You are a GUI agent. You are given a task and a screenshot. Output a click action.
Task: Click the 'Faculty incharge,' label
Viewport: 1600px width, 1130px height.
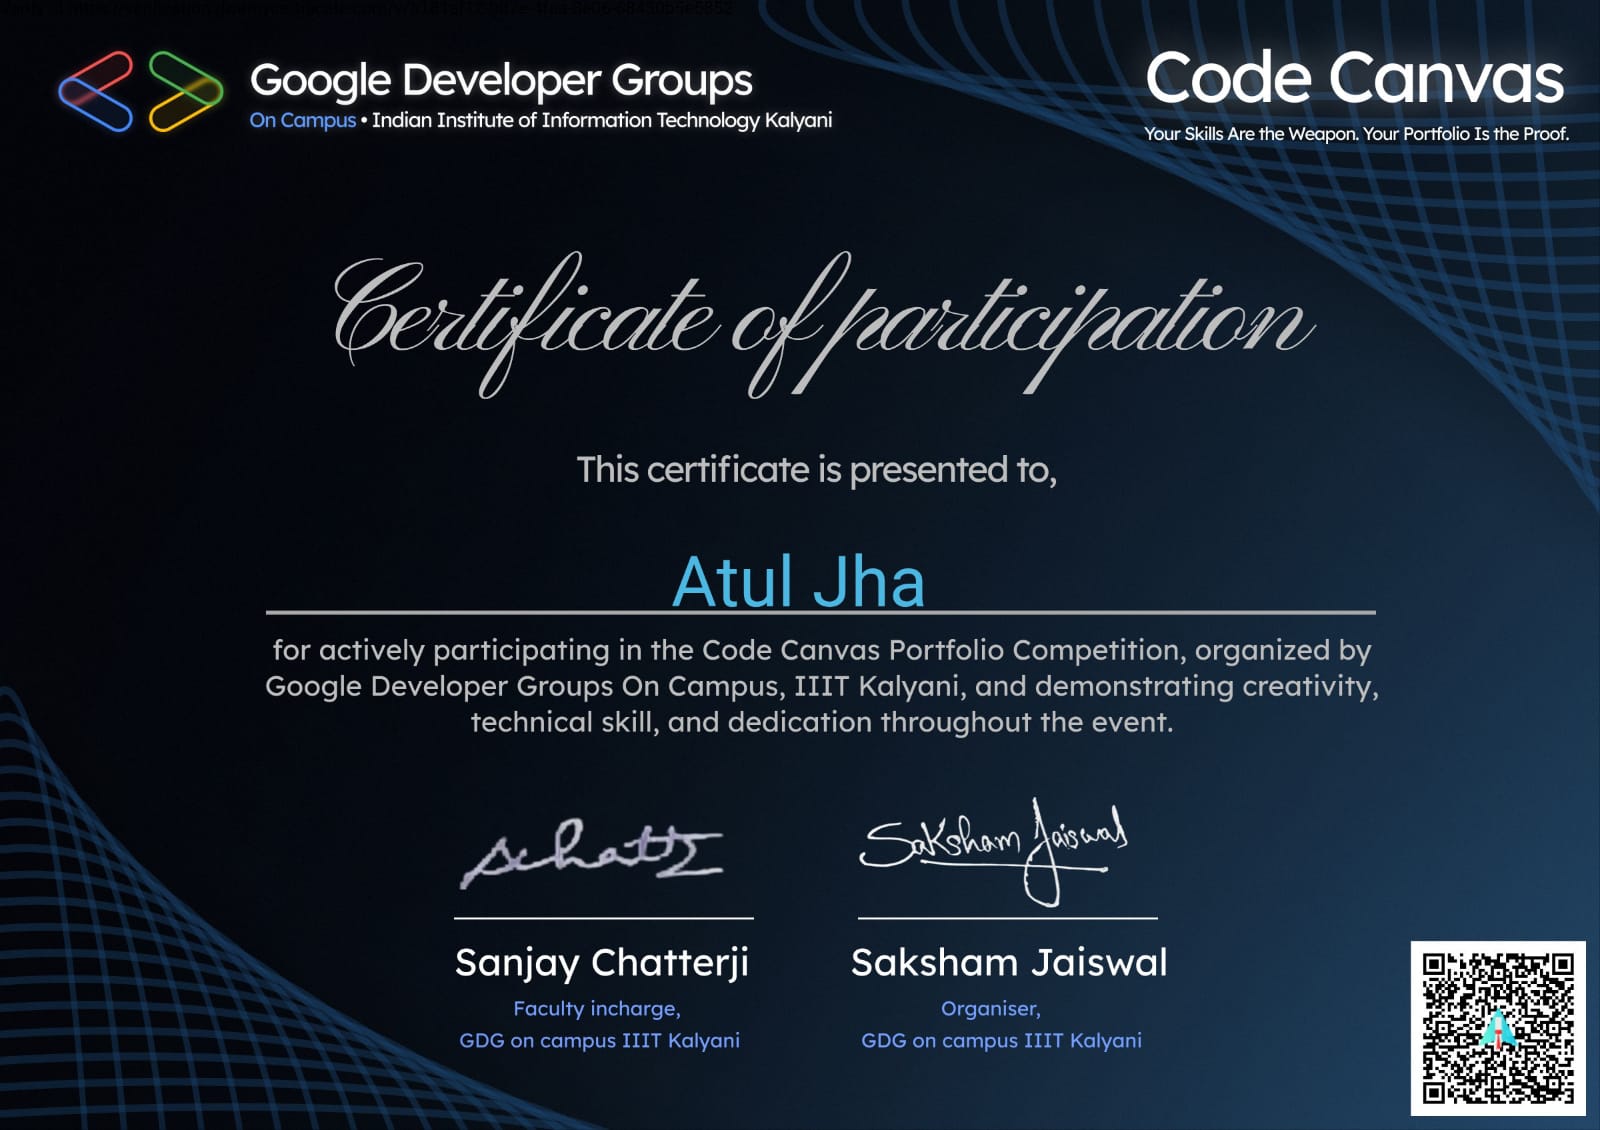[x=597, y=1009]
